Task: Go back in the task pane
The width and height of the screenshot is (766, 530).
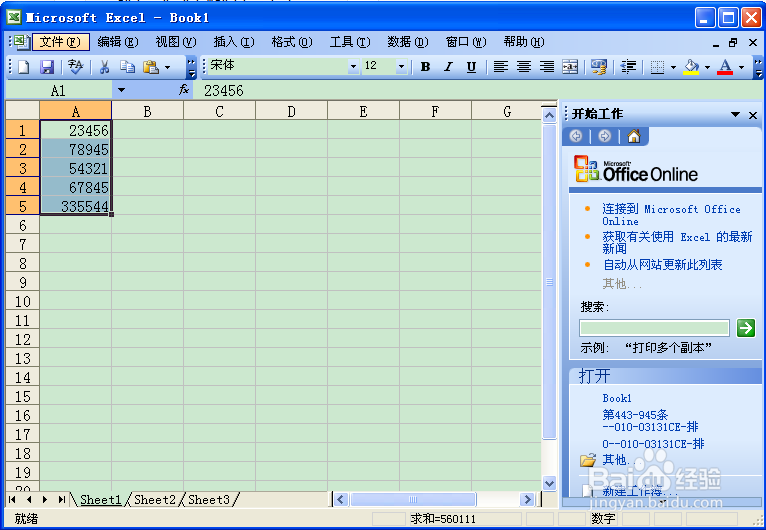Action: click(x=576, y=136)
